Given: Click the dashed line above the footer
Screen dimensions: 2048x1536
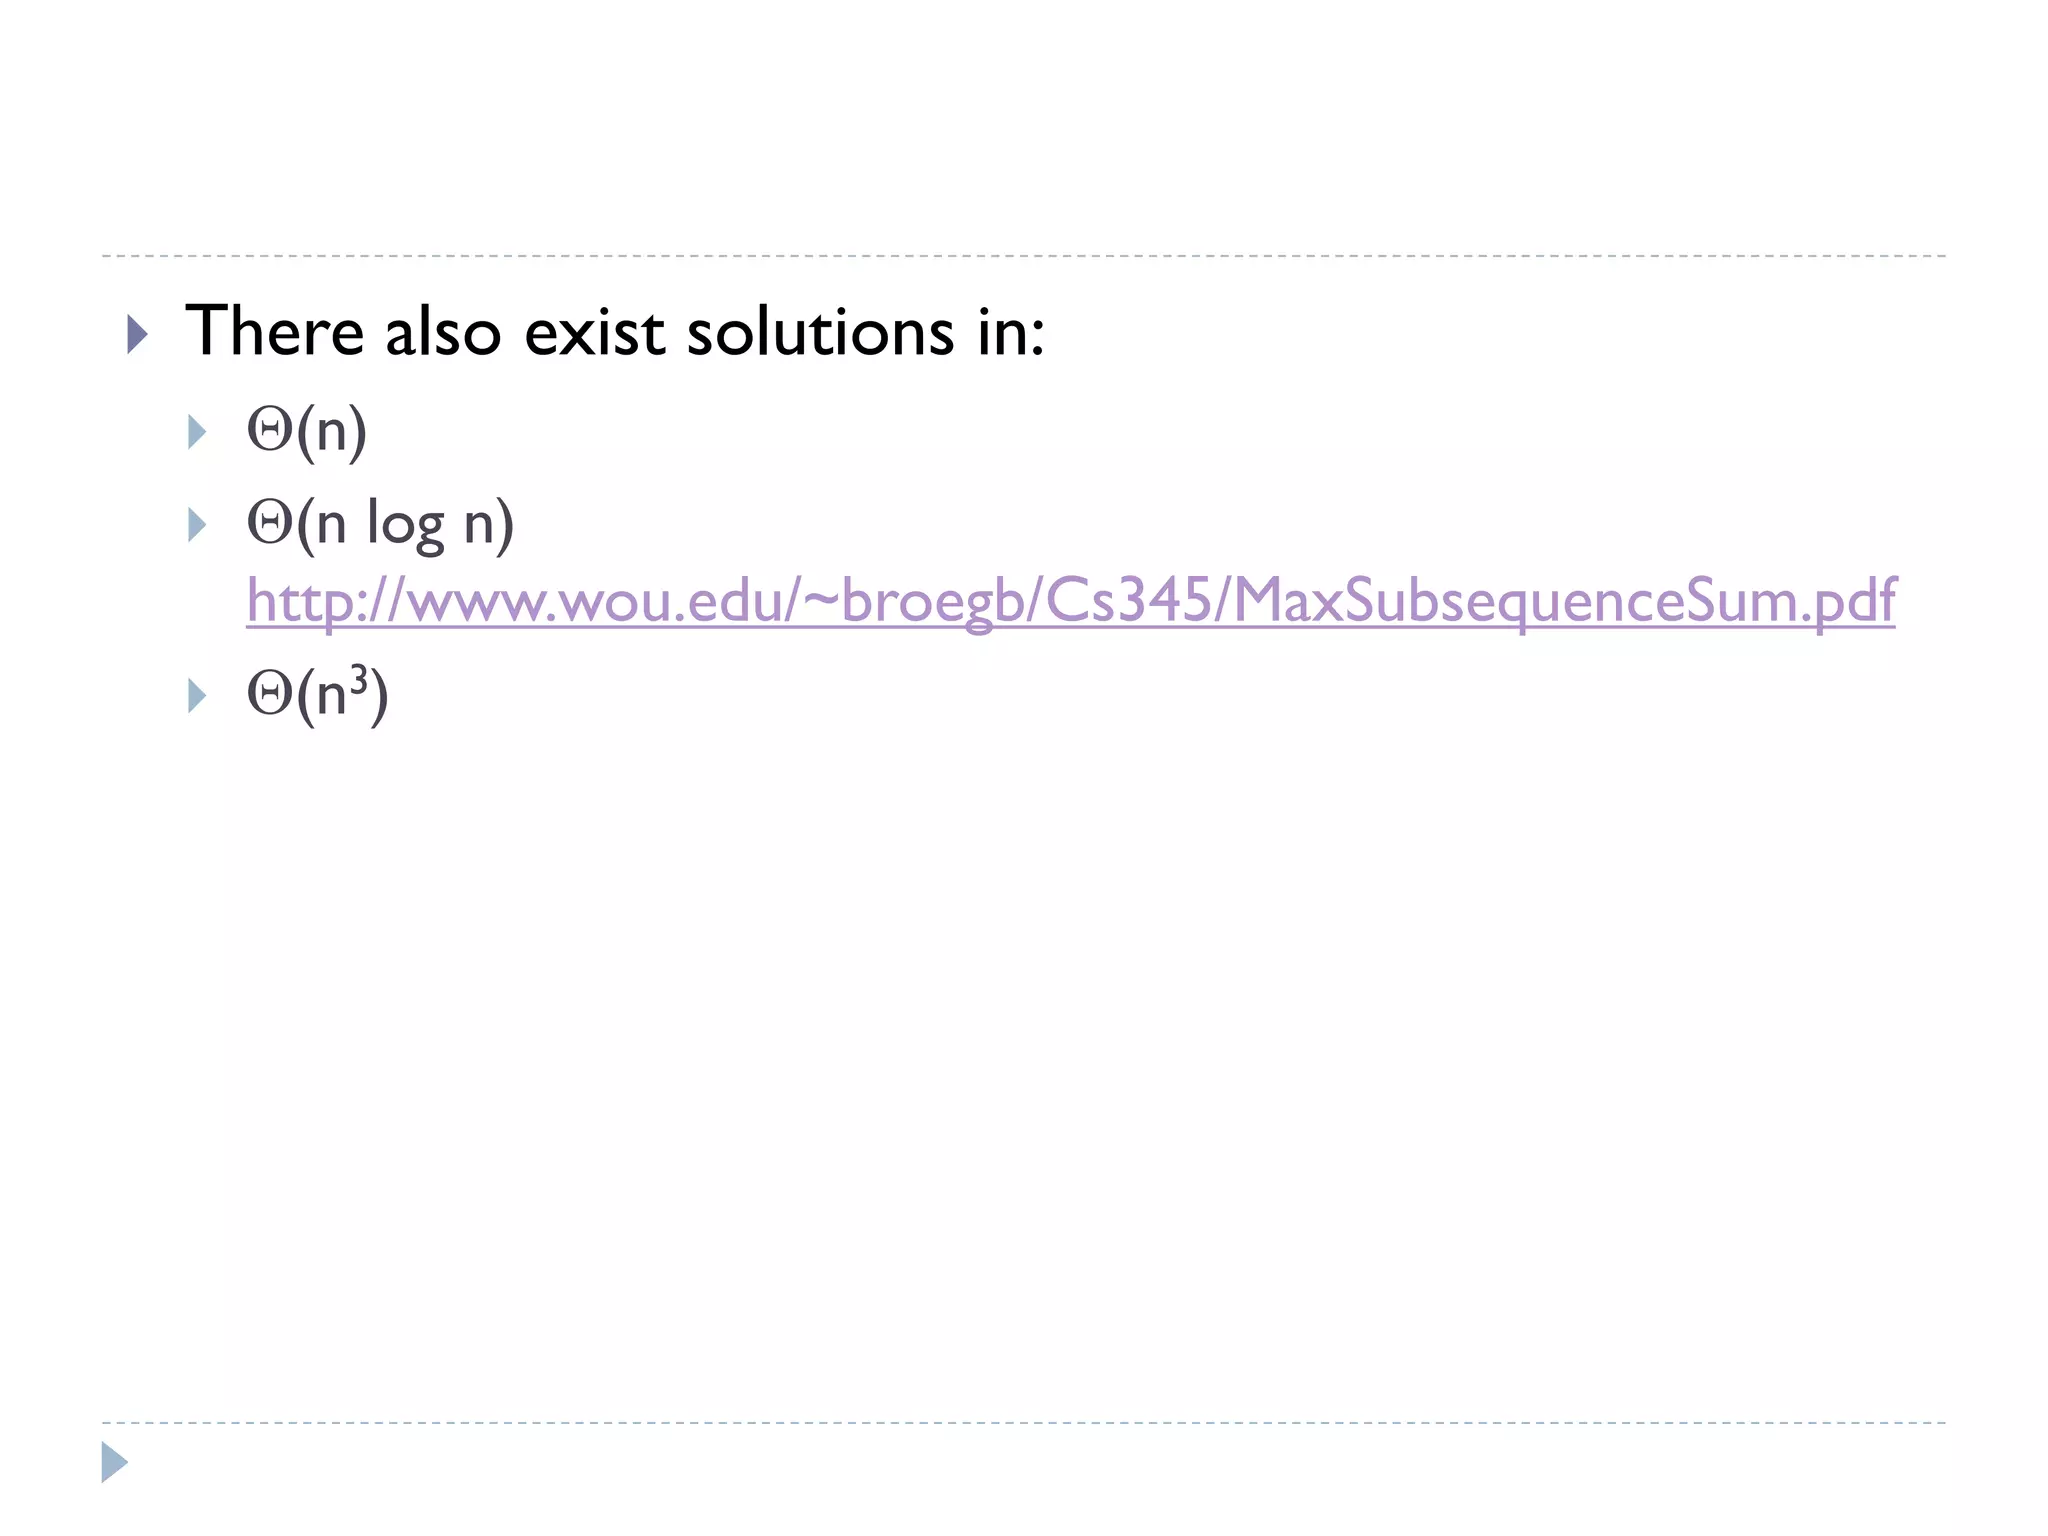Looking at the screenshot, I should [1024, 1422].
